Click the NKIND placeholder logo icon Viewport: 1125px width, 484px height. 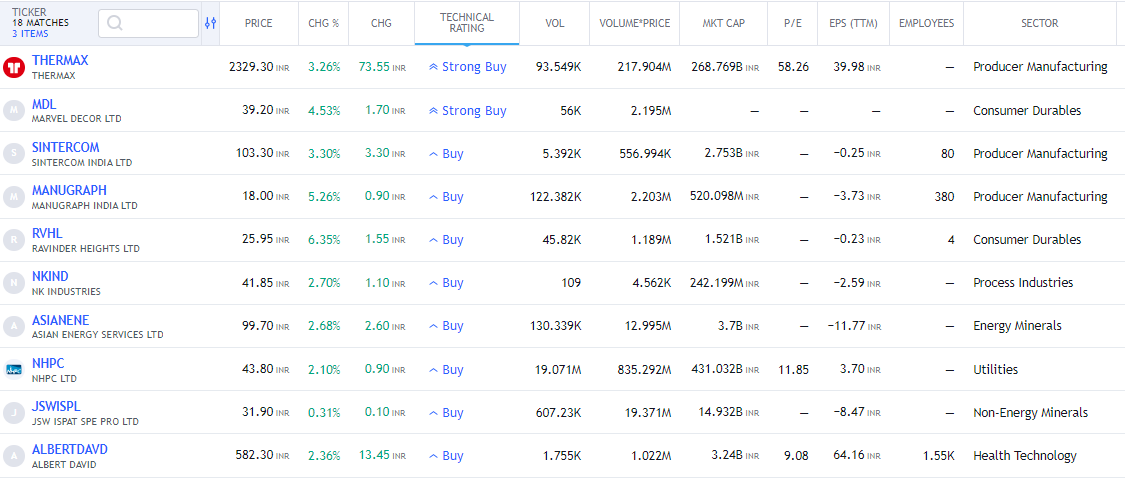(14, 283)
